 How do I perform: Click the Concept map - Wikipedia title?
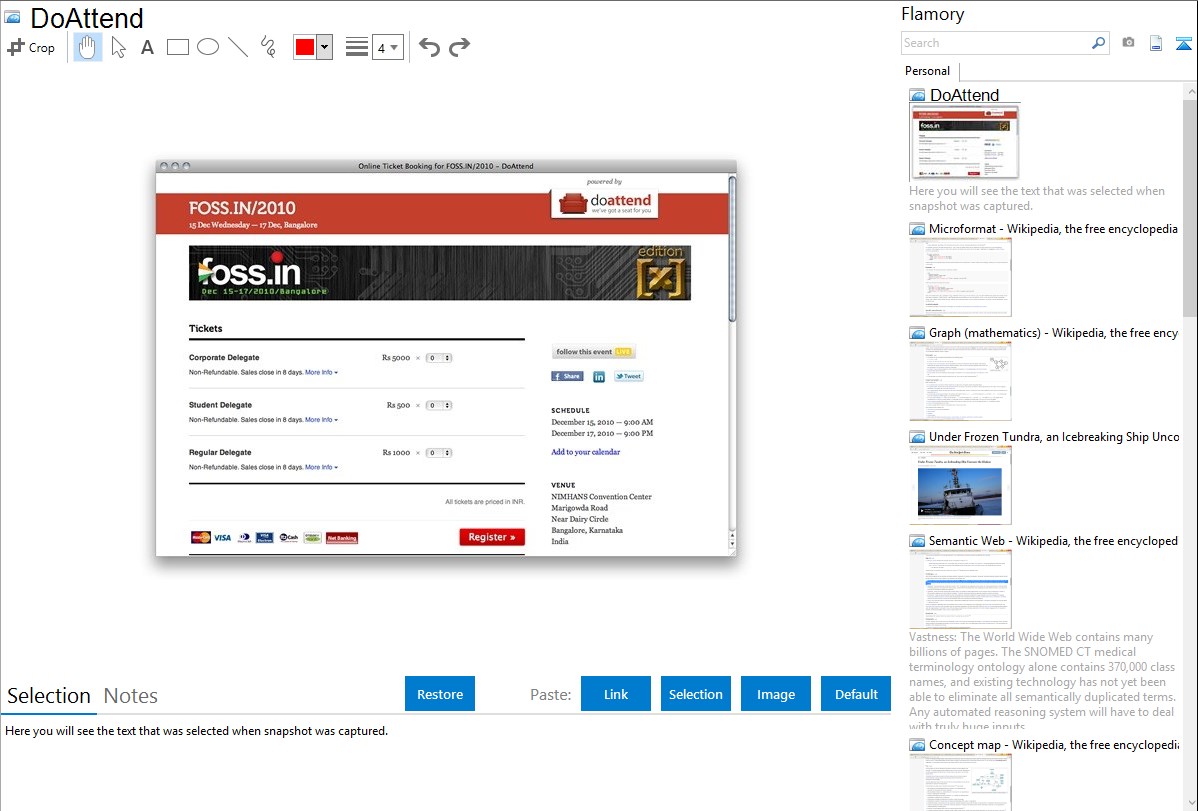coord(1053,744)
